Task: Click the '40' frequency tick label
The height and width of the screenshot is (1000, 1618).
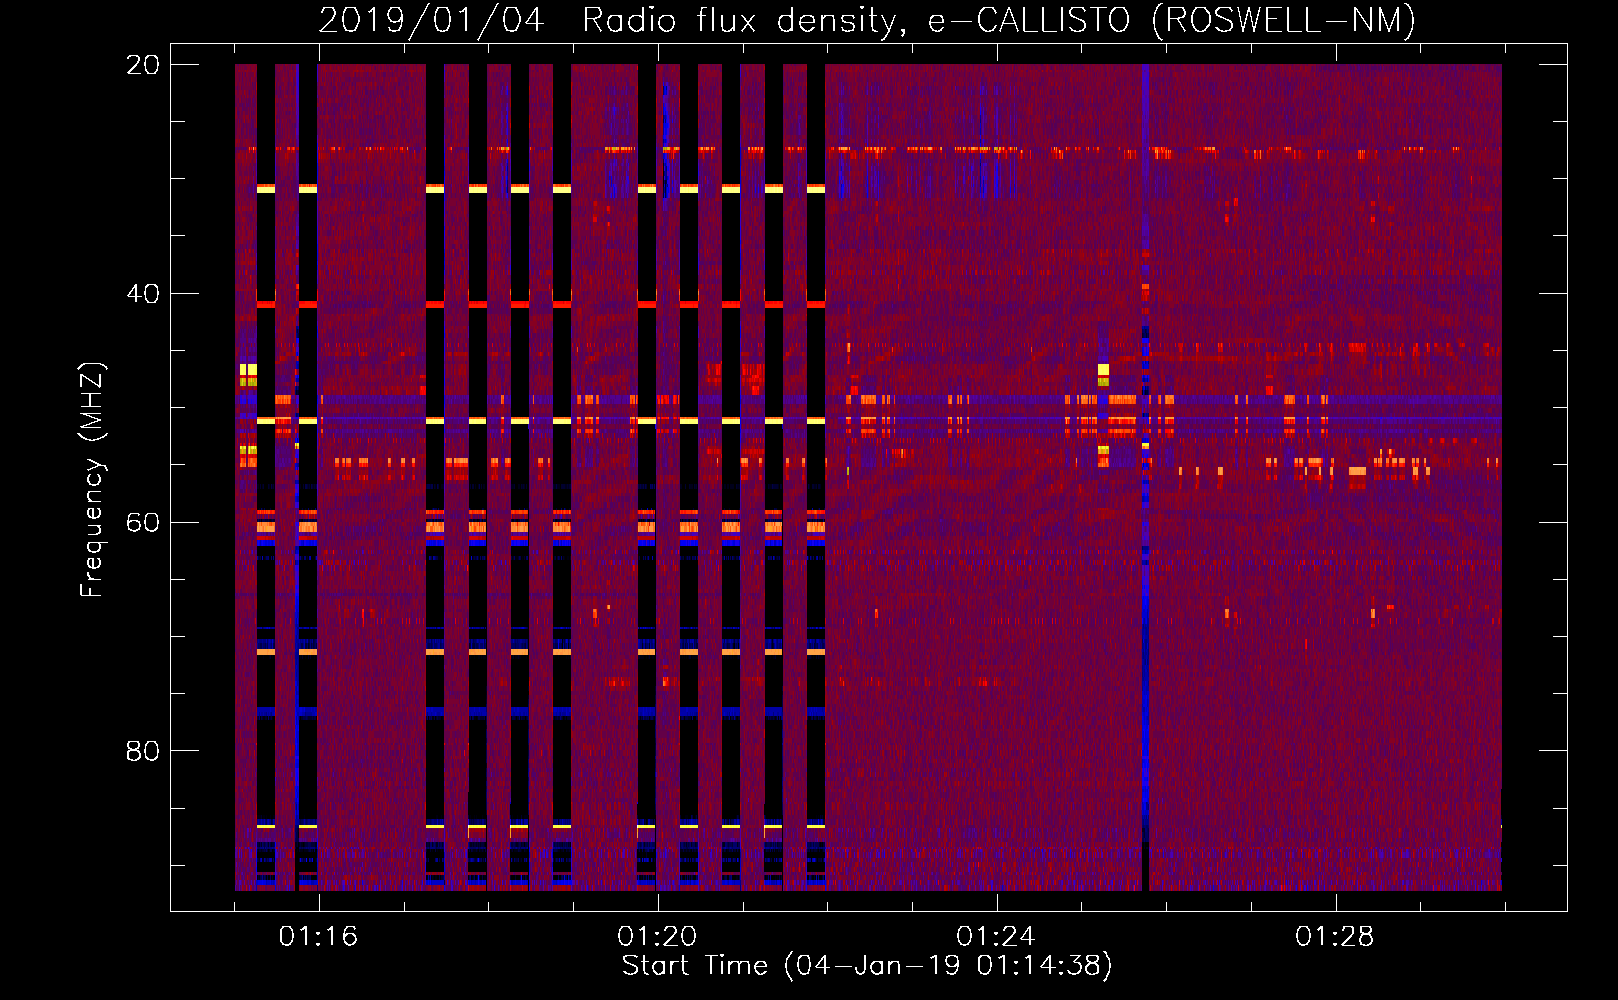Action: tap(143, 293)
